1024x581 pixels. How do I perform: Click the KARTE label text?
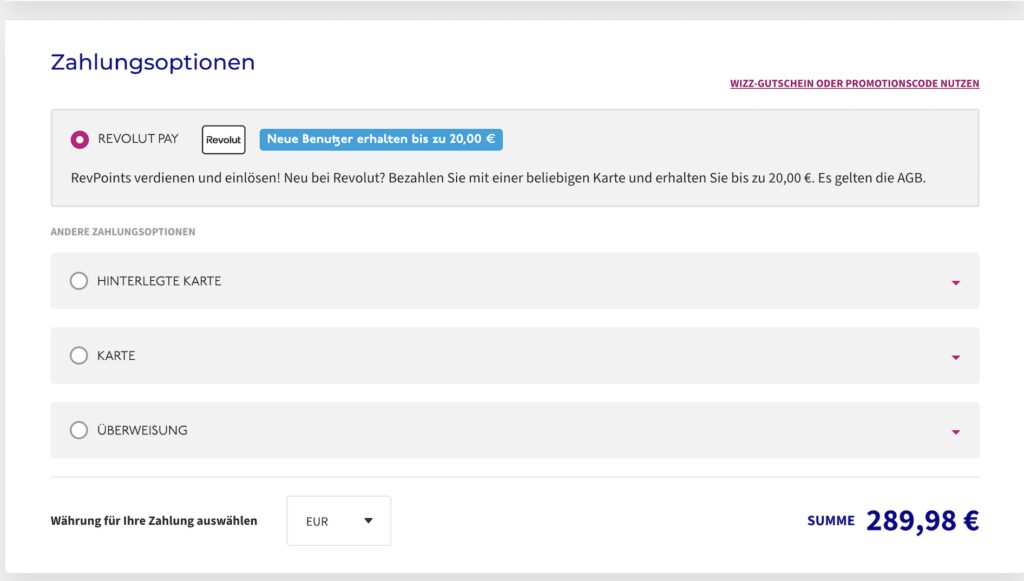click(x=116, y=355)
